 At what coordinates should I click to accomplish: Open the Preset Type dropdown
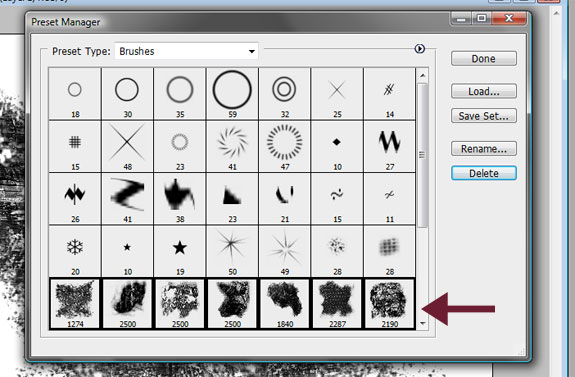click(186, 51)
